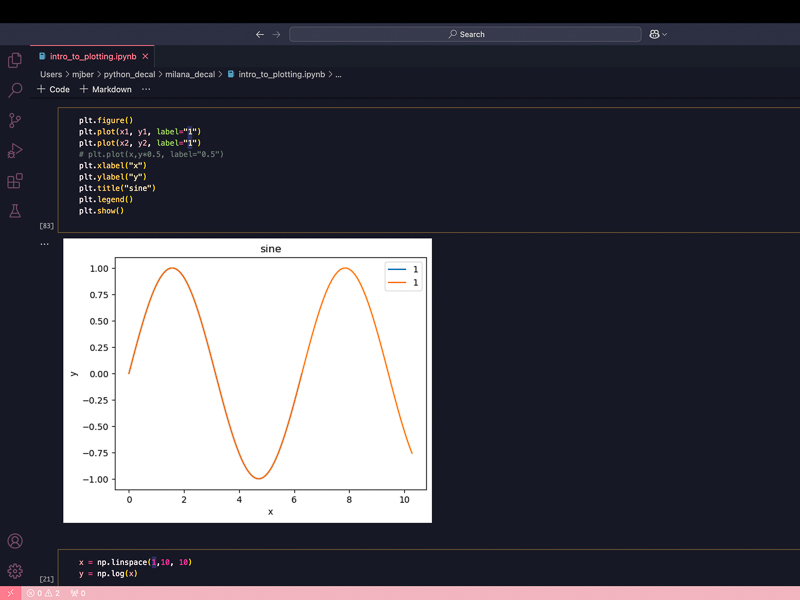Click the remote window status bar icon

(x=10, y=593)
